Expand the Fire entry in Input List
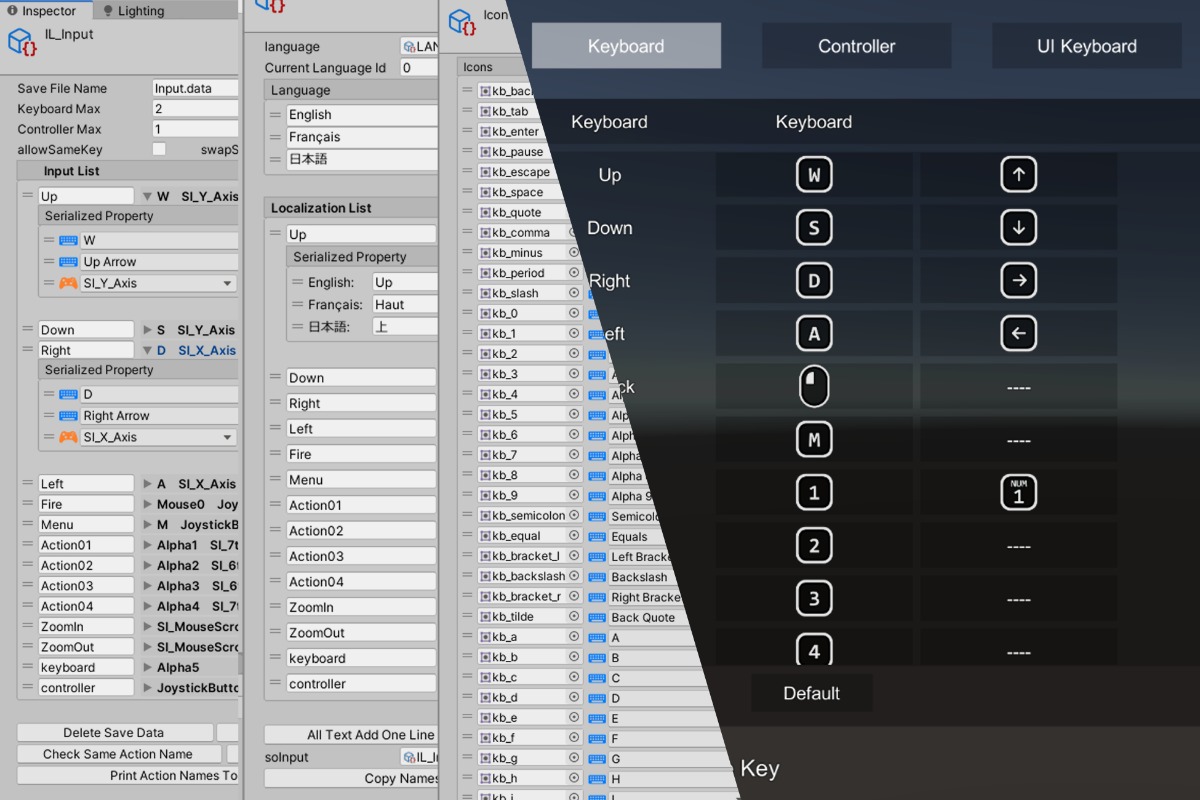Screen dimensions: 1200x800 click(148, 505)
